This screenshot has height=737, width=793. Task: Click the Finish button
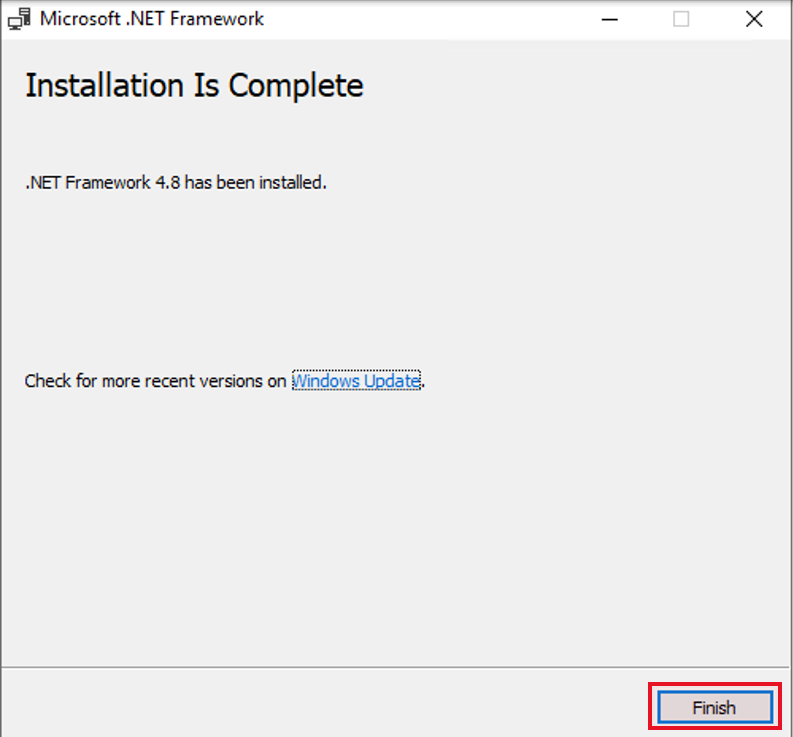(715, 707)
